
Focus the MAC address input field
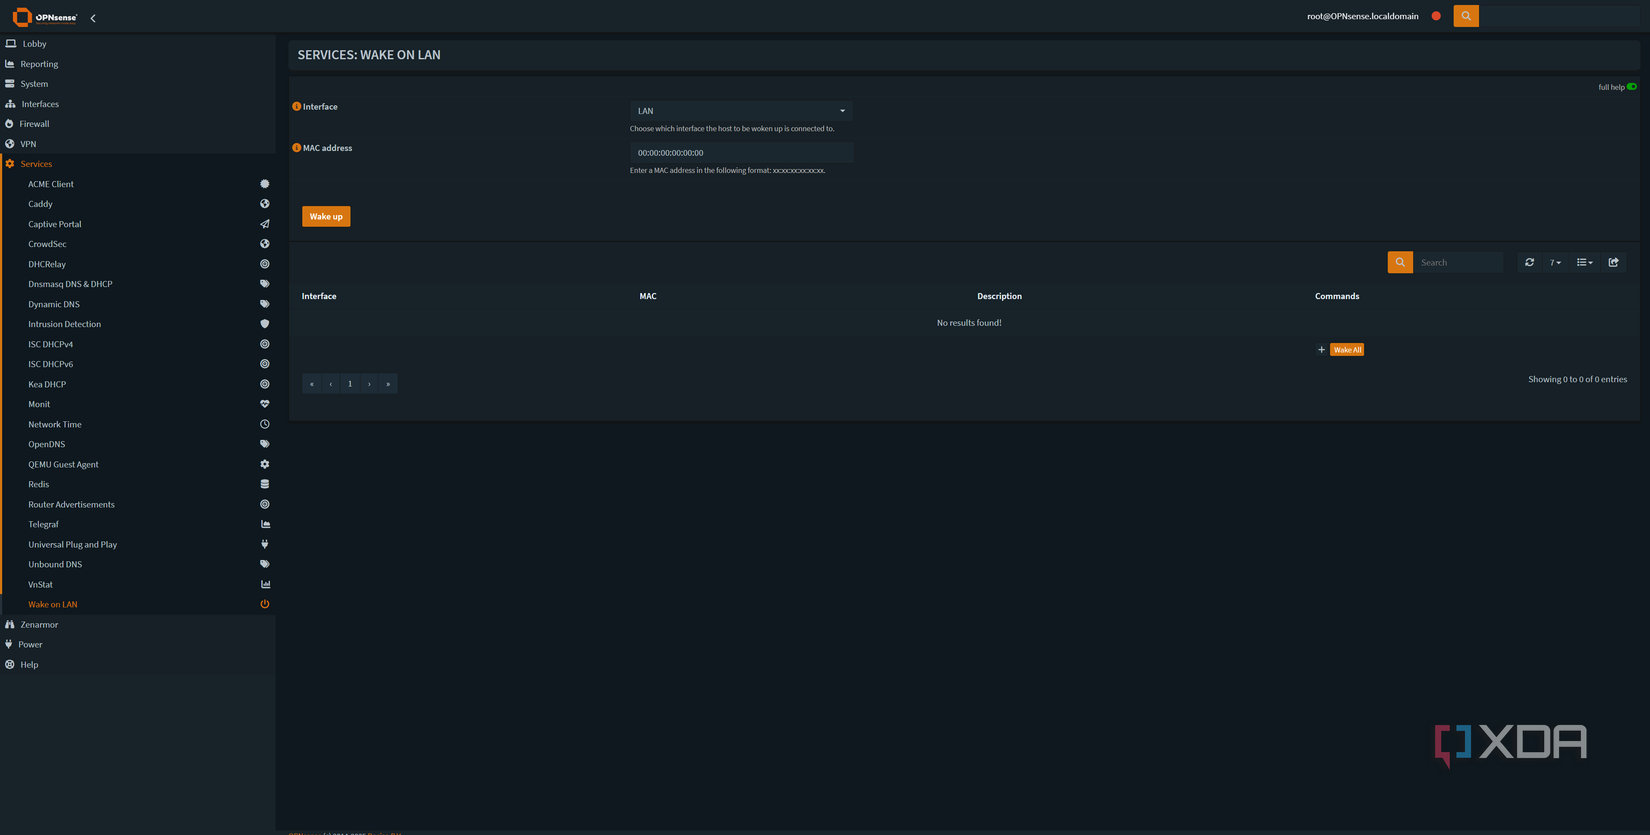pos(741,153)
